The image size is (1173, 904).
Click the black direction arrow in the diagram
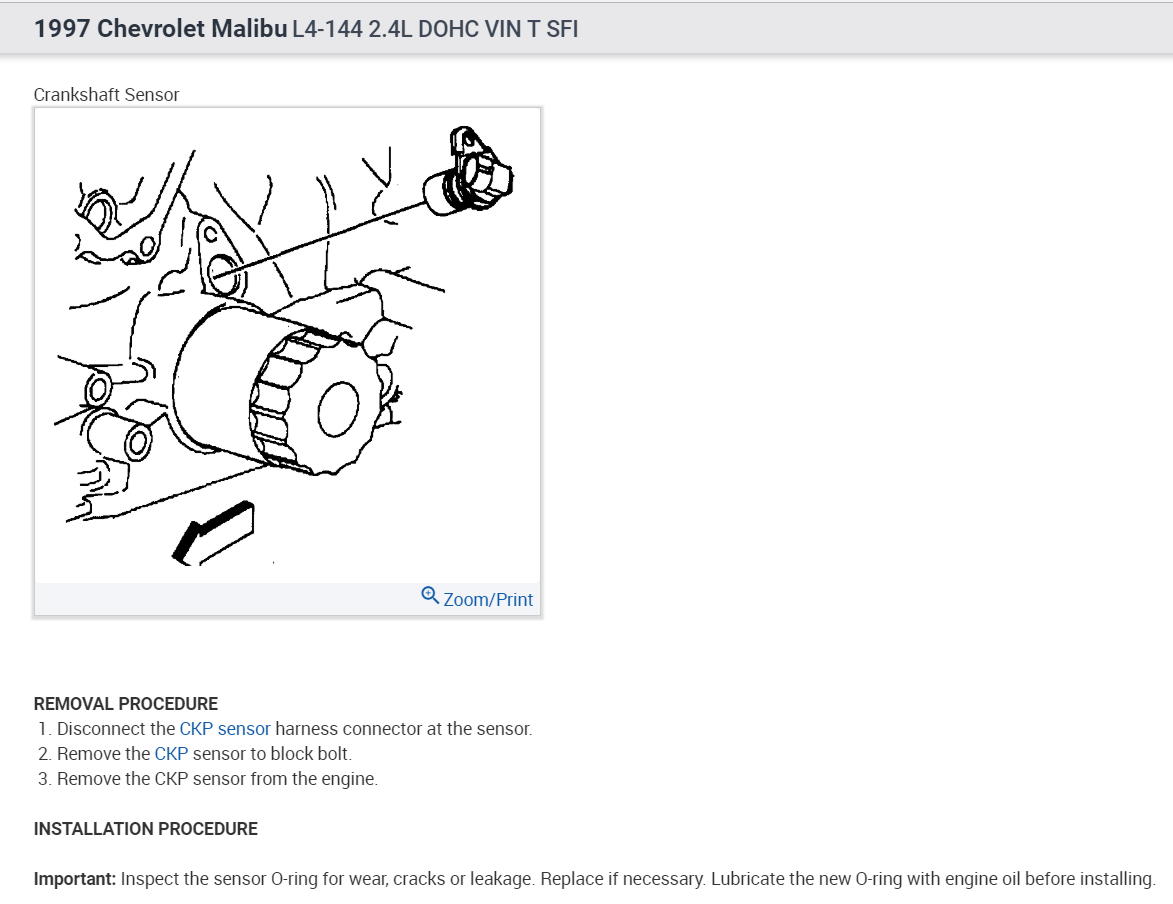[214, 534]
